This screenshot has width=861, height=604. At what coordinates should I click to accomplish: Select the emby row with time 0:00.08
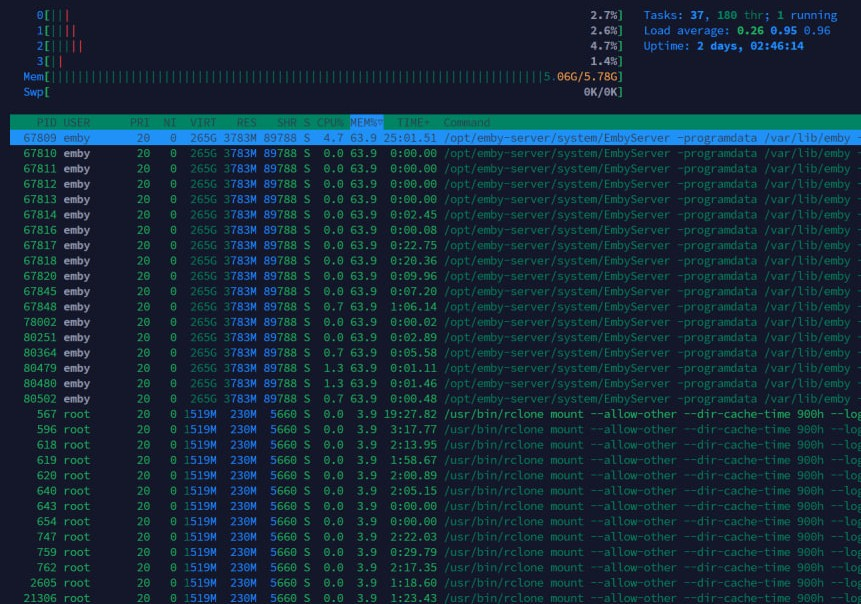[x=435, y=230]
